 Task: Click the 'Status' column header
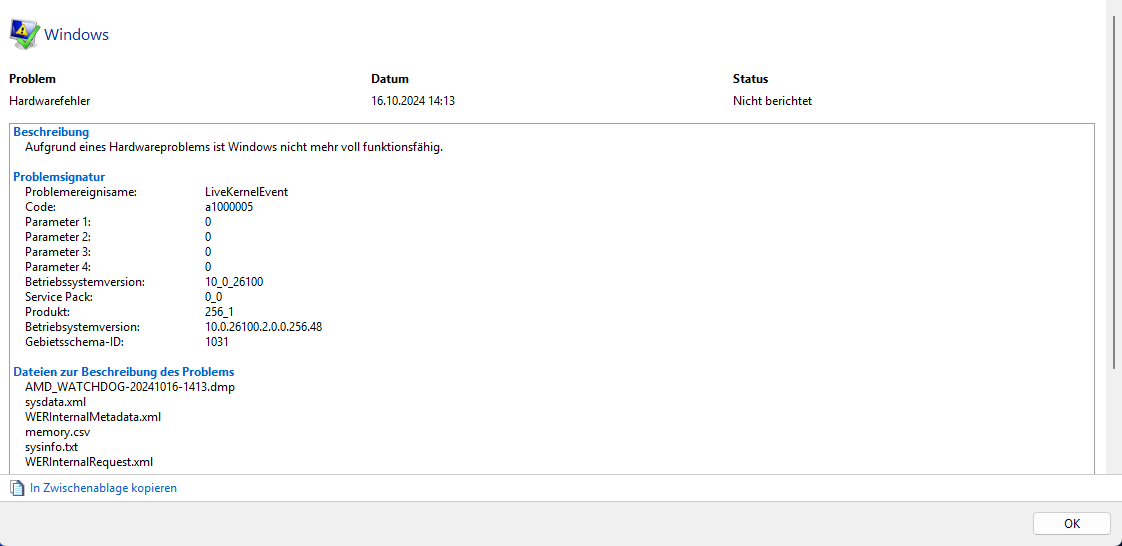click(751, 79)
